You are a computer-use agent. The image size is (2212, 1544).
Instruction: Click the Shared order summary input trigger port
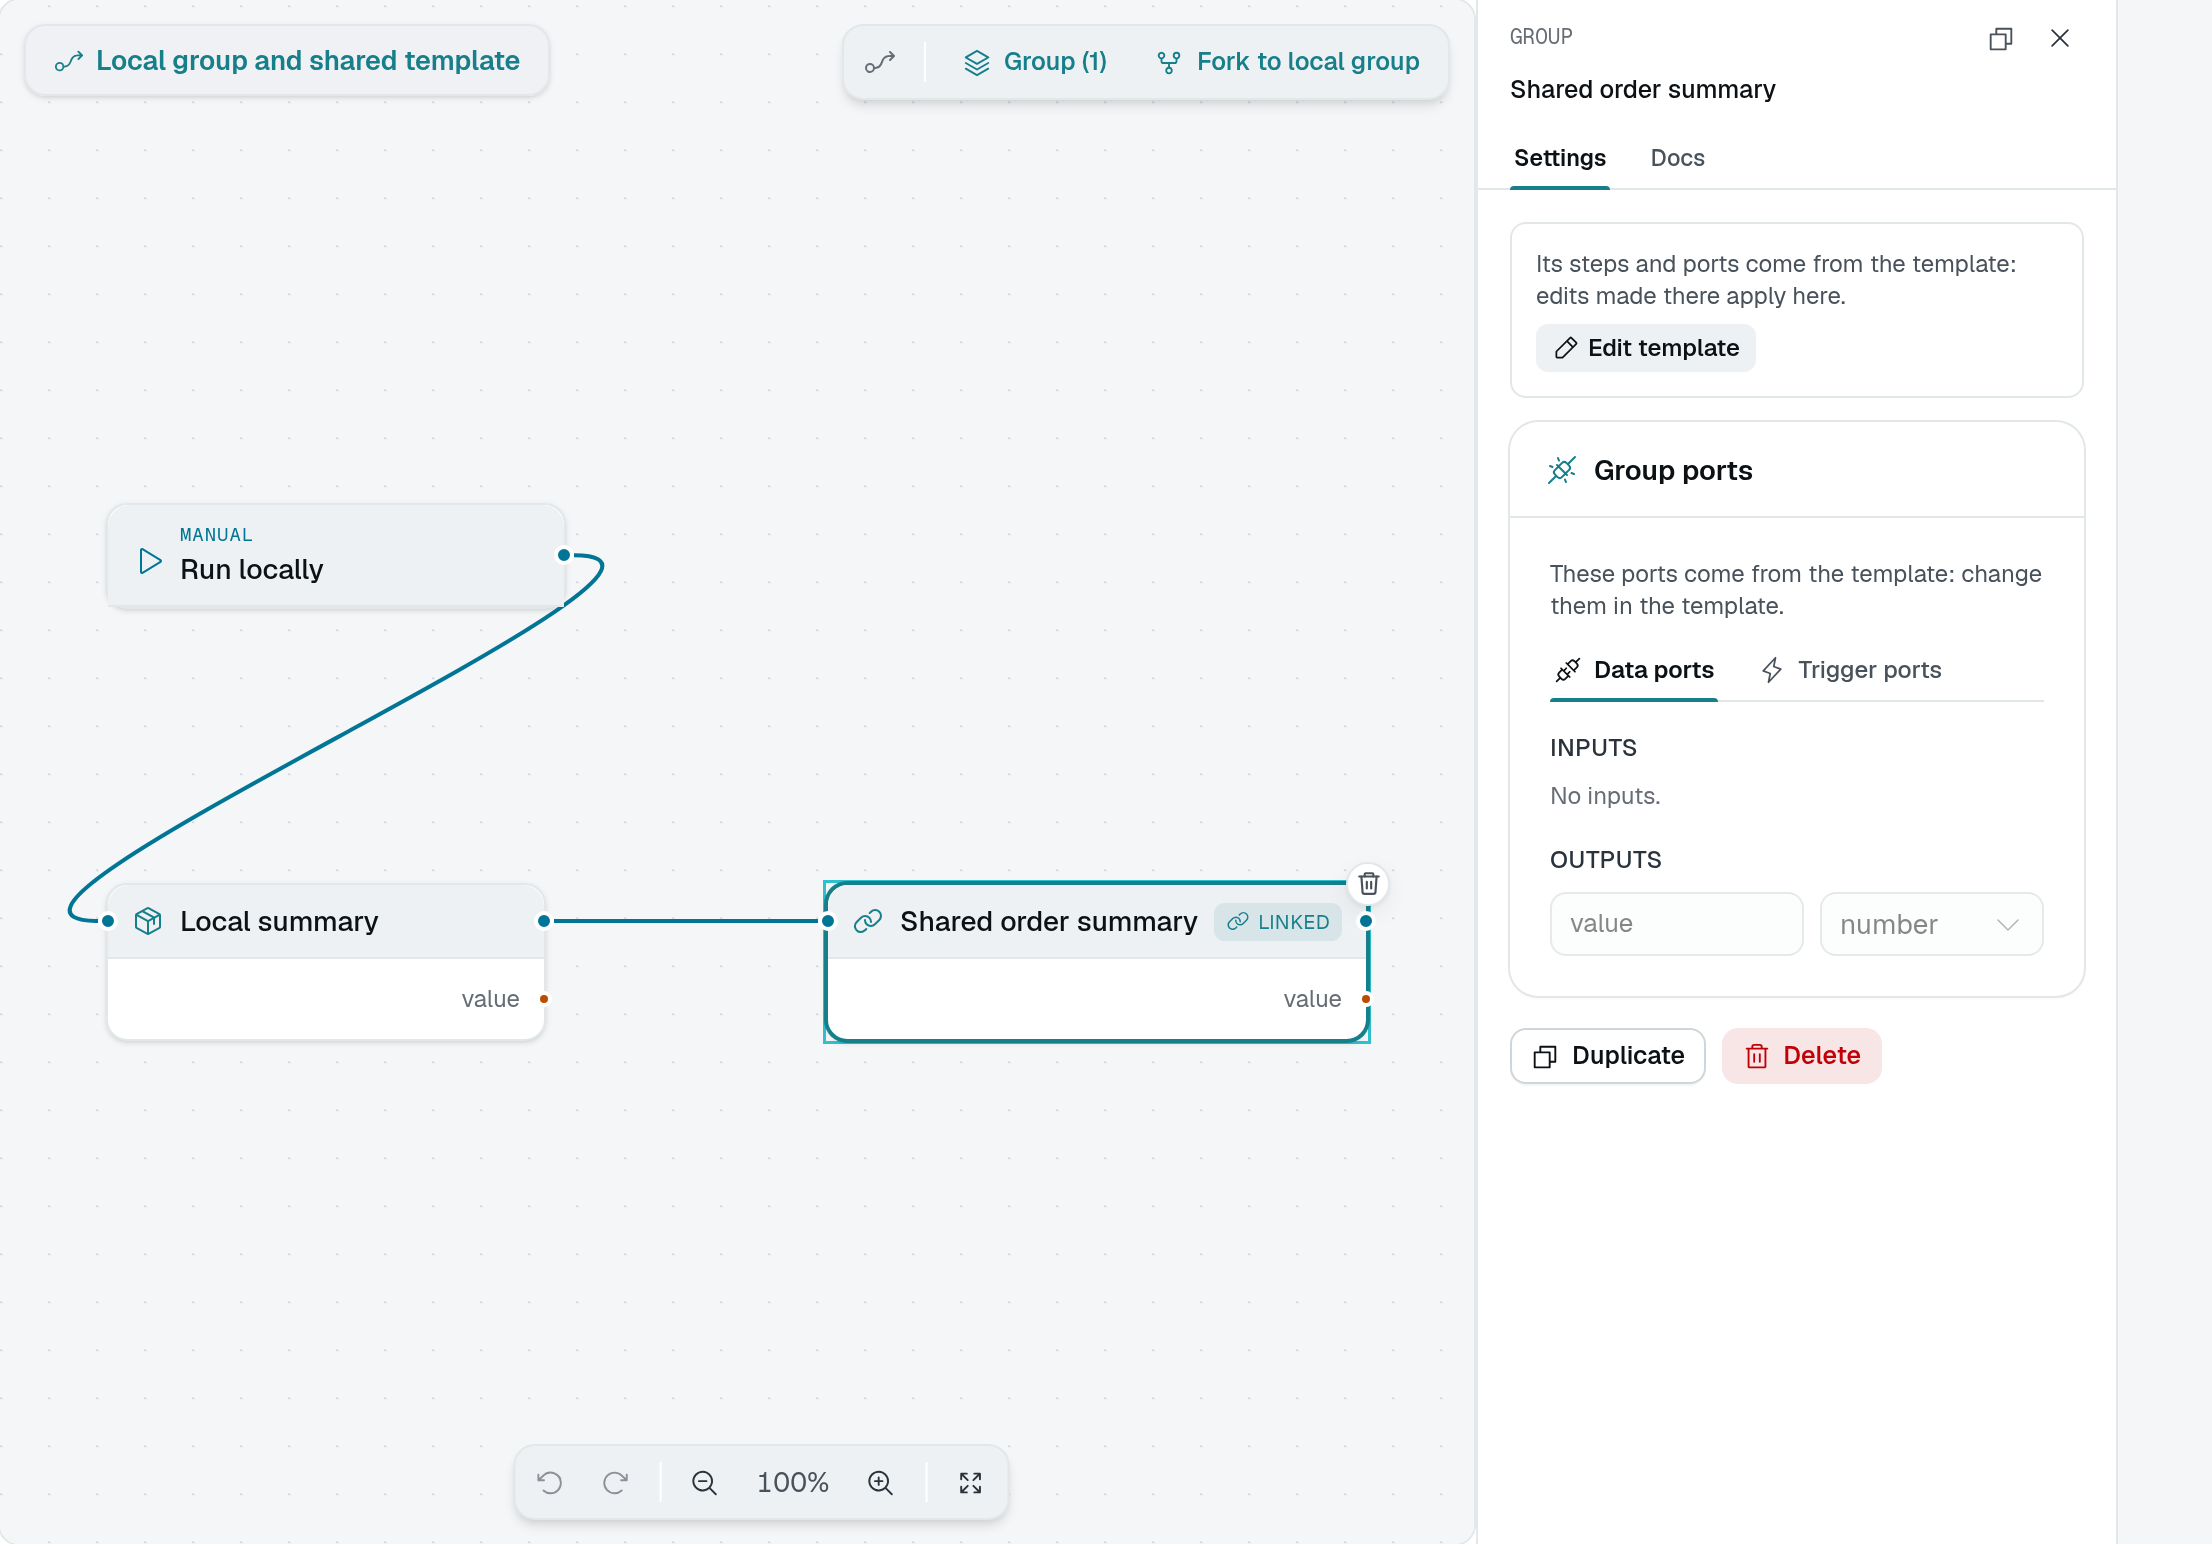coord(828,921)
